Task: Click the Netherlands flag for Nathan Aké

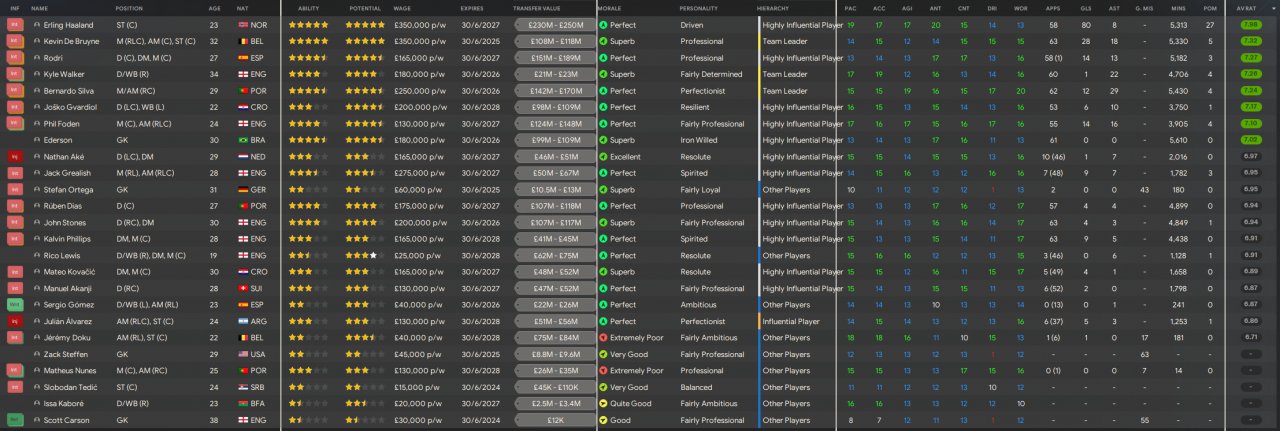Action: (243, 157)
